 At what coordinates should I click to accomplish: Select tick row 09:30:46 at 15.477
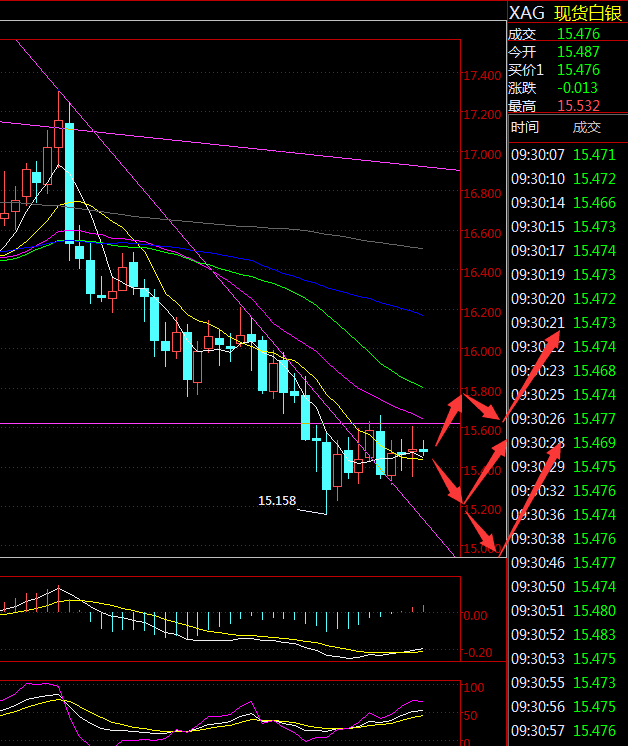[563, 563]
